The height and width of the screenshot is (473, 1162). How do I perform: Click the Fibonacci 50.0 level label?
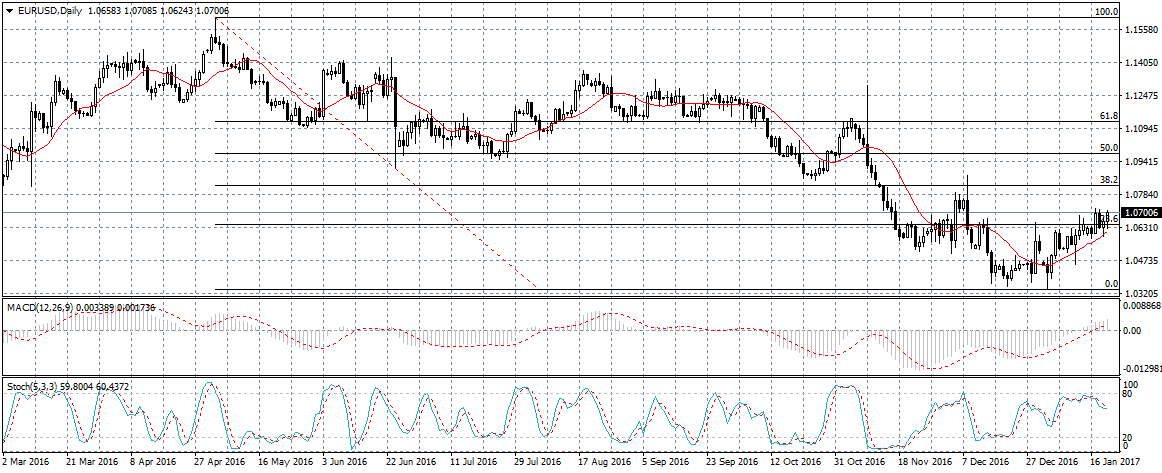(x=1107, y=148)
